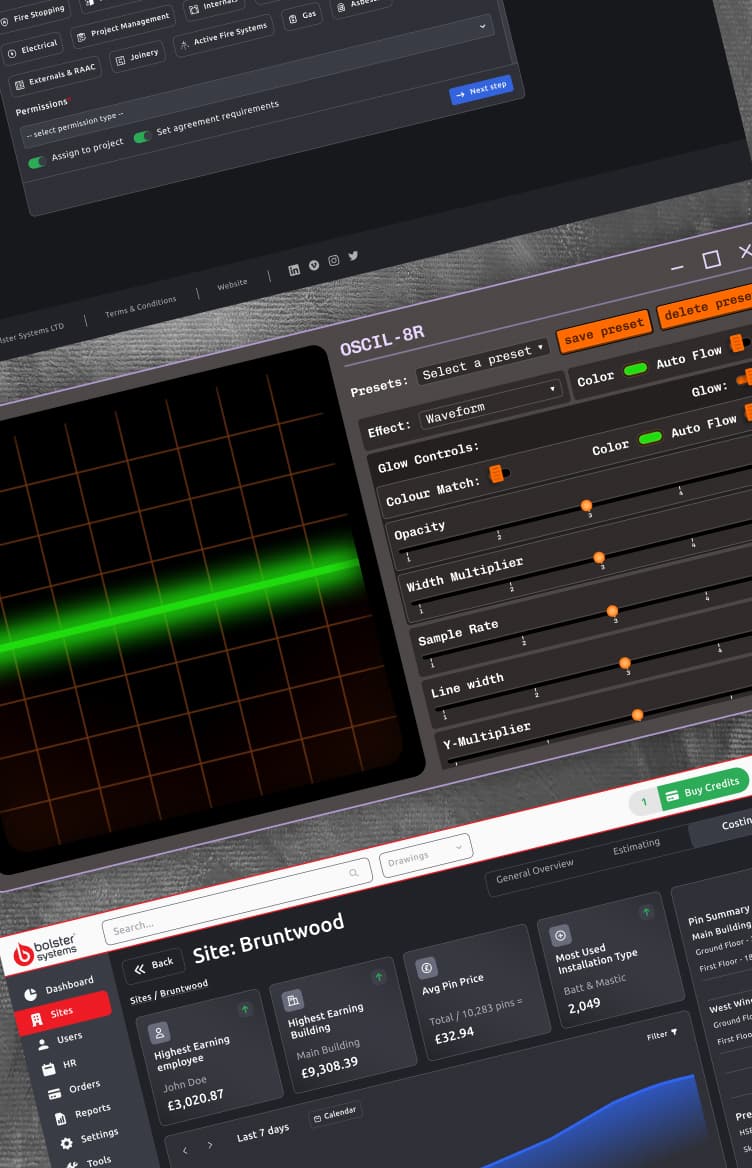Toggle Assign to project switch
This screenshot has height=1168, width=752.
(36, 162)
